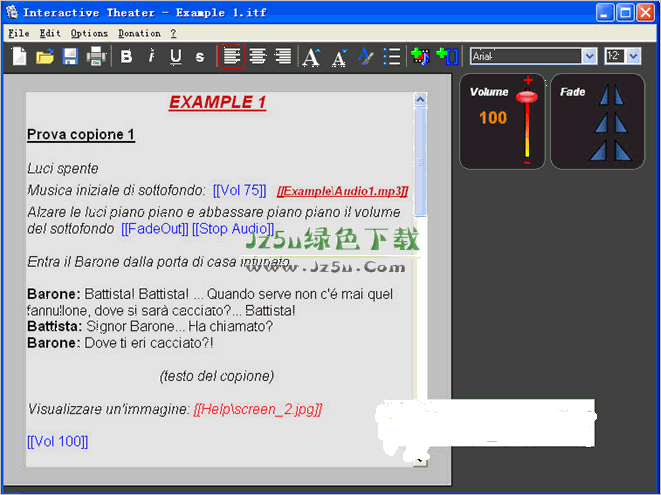The width and height of the screenshot is (661, 495).
Task: Toggle underline formatting
Action: point(175,57)
